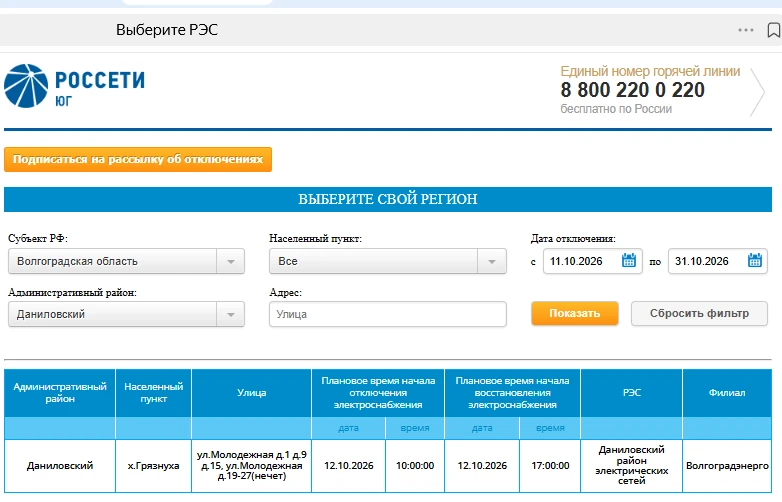Open the Населенный пункт 'Все' combo box

pyautogui.click(x=388, y=261)
